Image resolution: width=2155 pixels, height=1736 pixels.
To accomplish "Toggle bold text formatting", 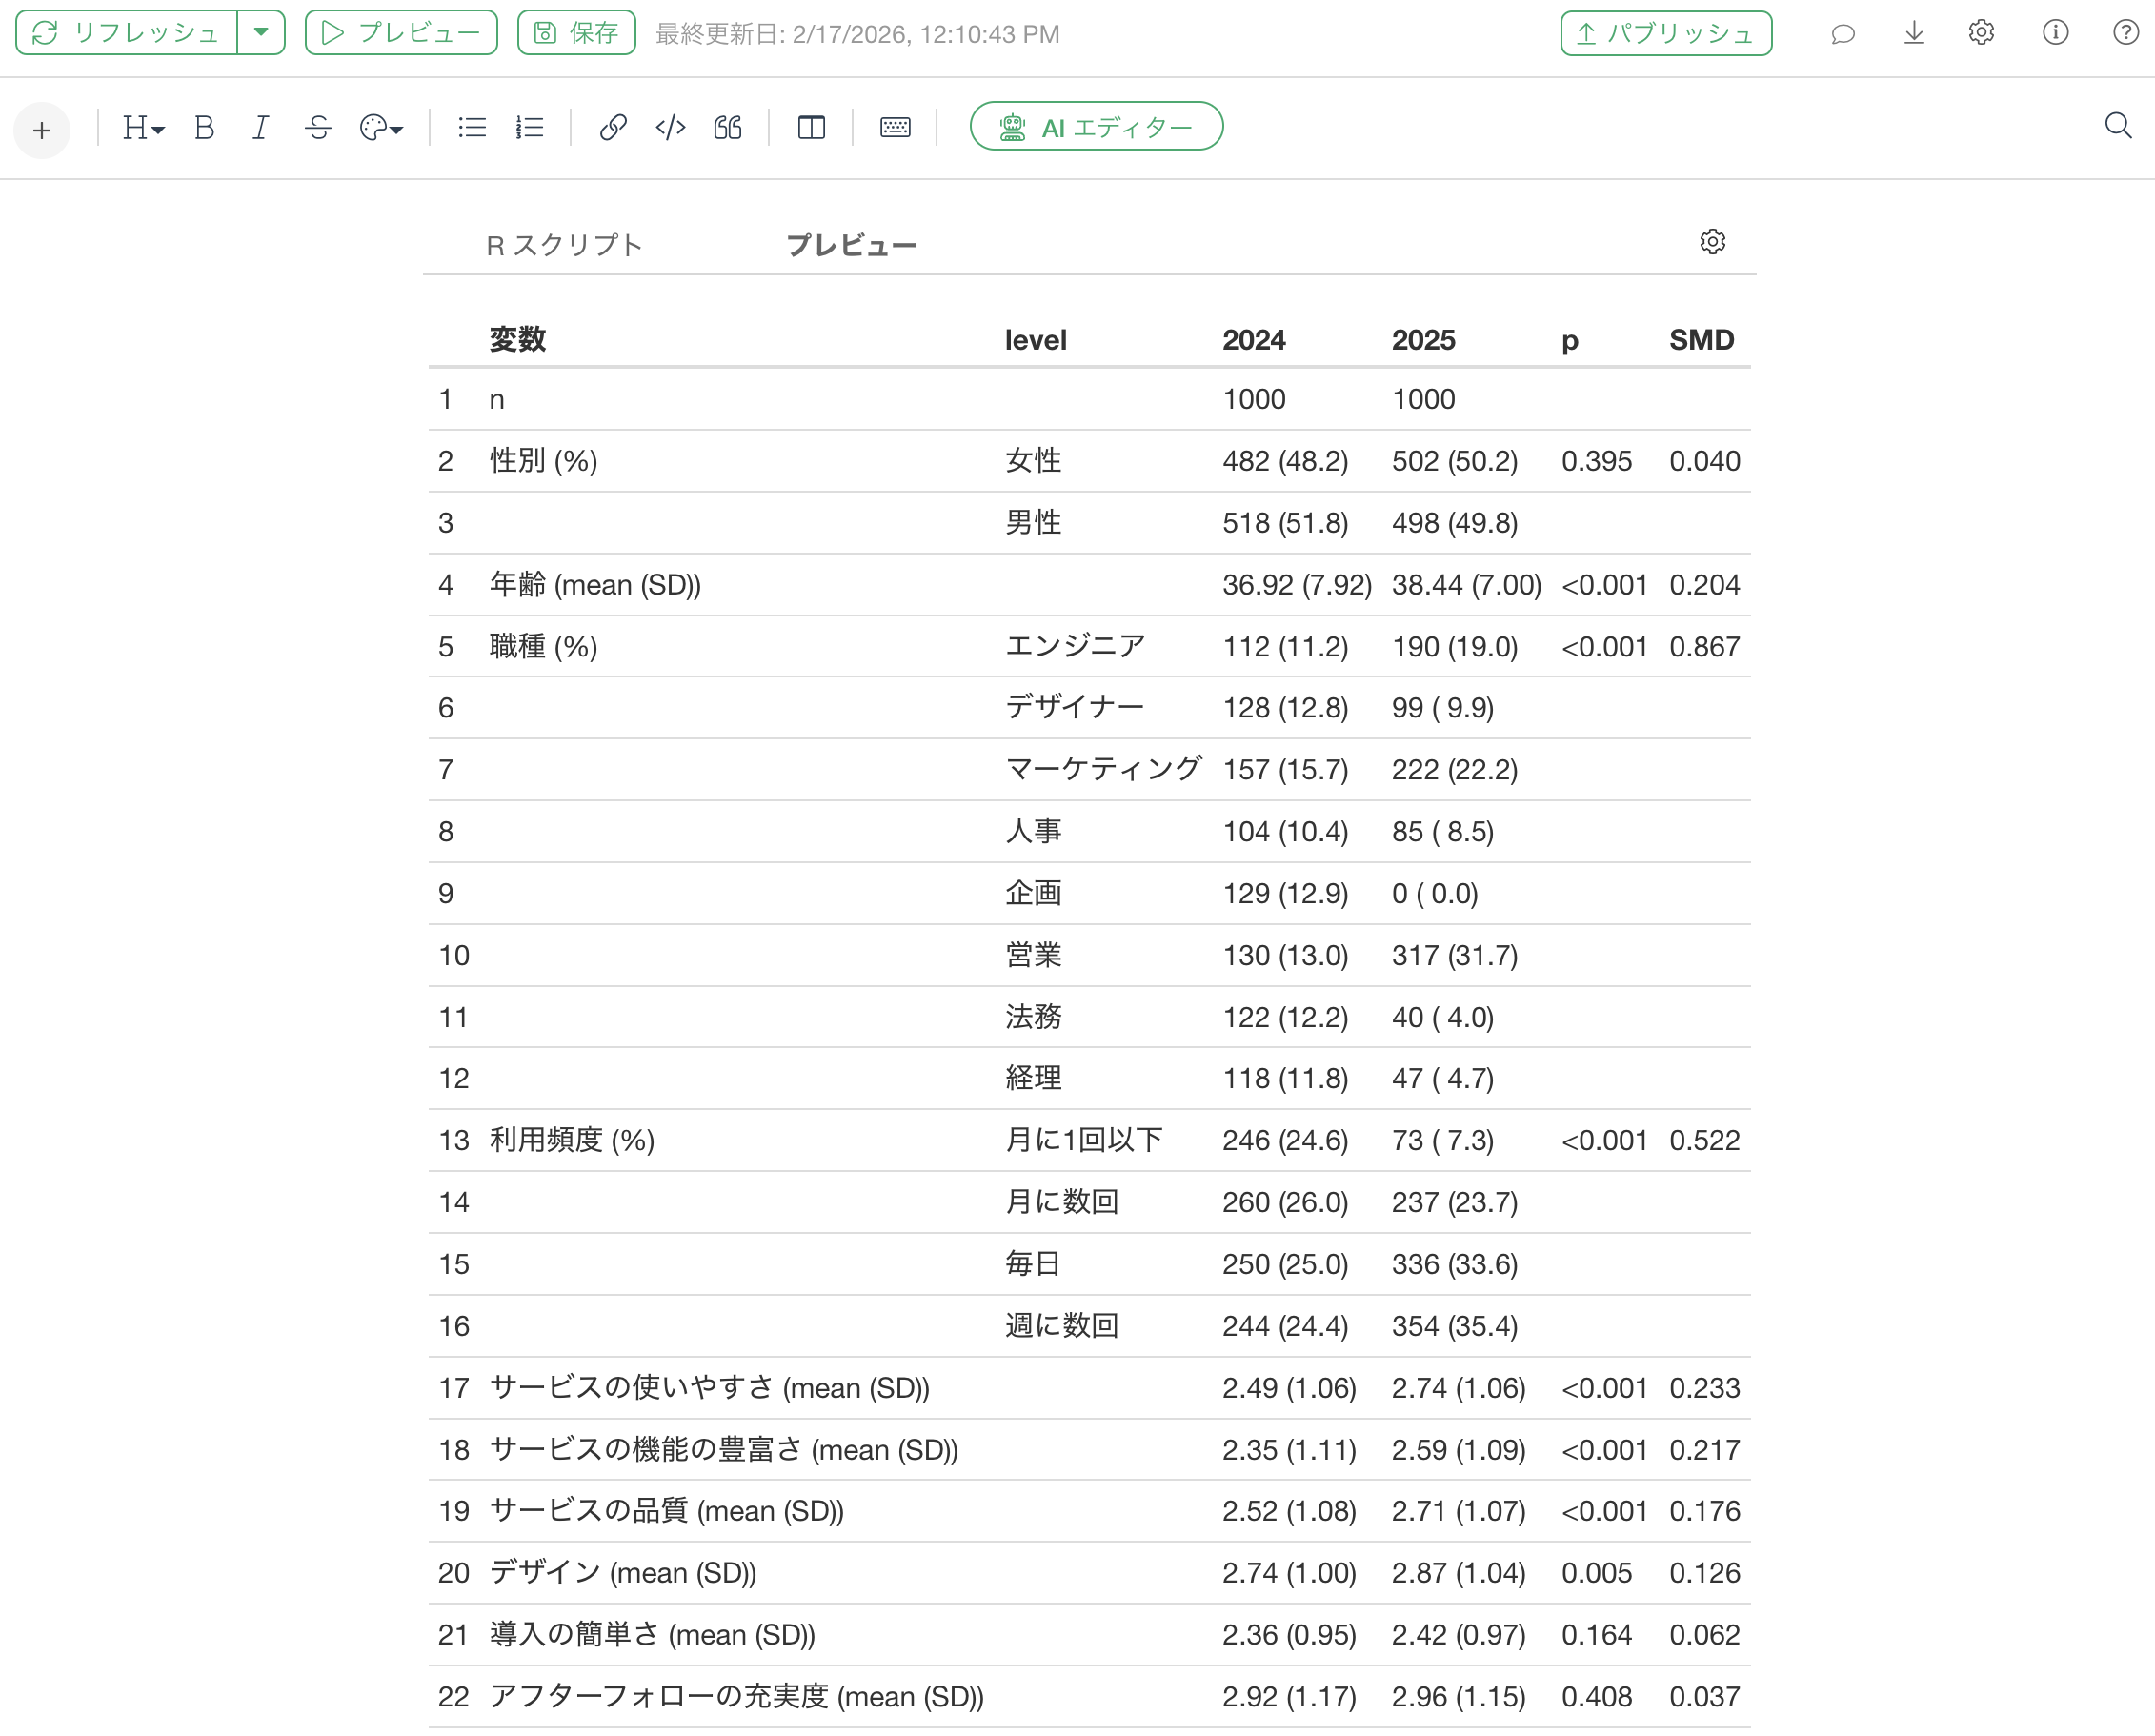I will point(204,128).
